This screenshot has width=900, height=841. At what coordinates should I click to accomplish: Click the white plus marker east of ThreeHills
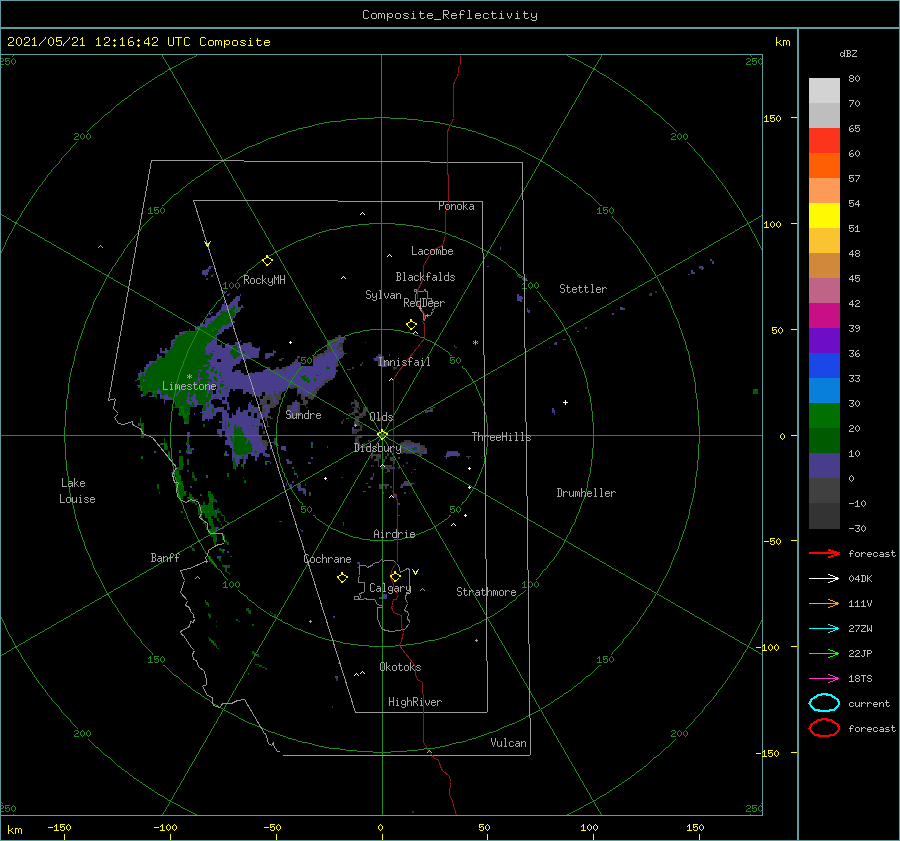click(x=565, y=402)
